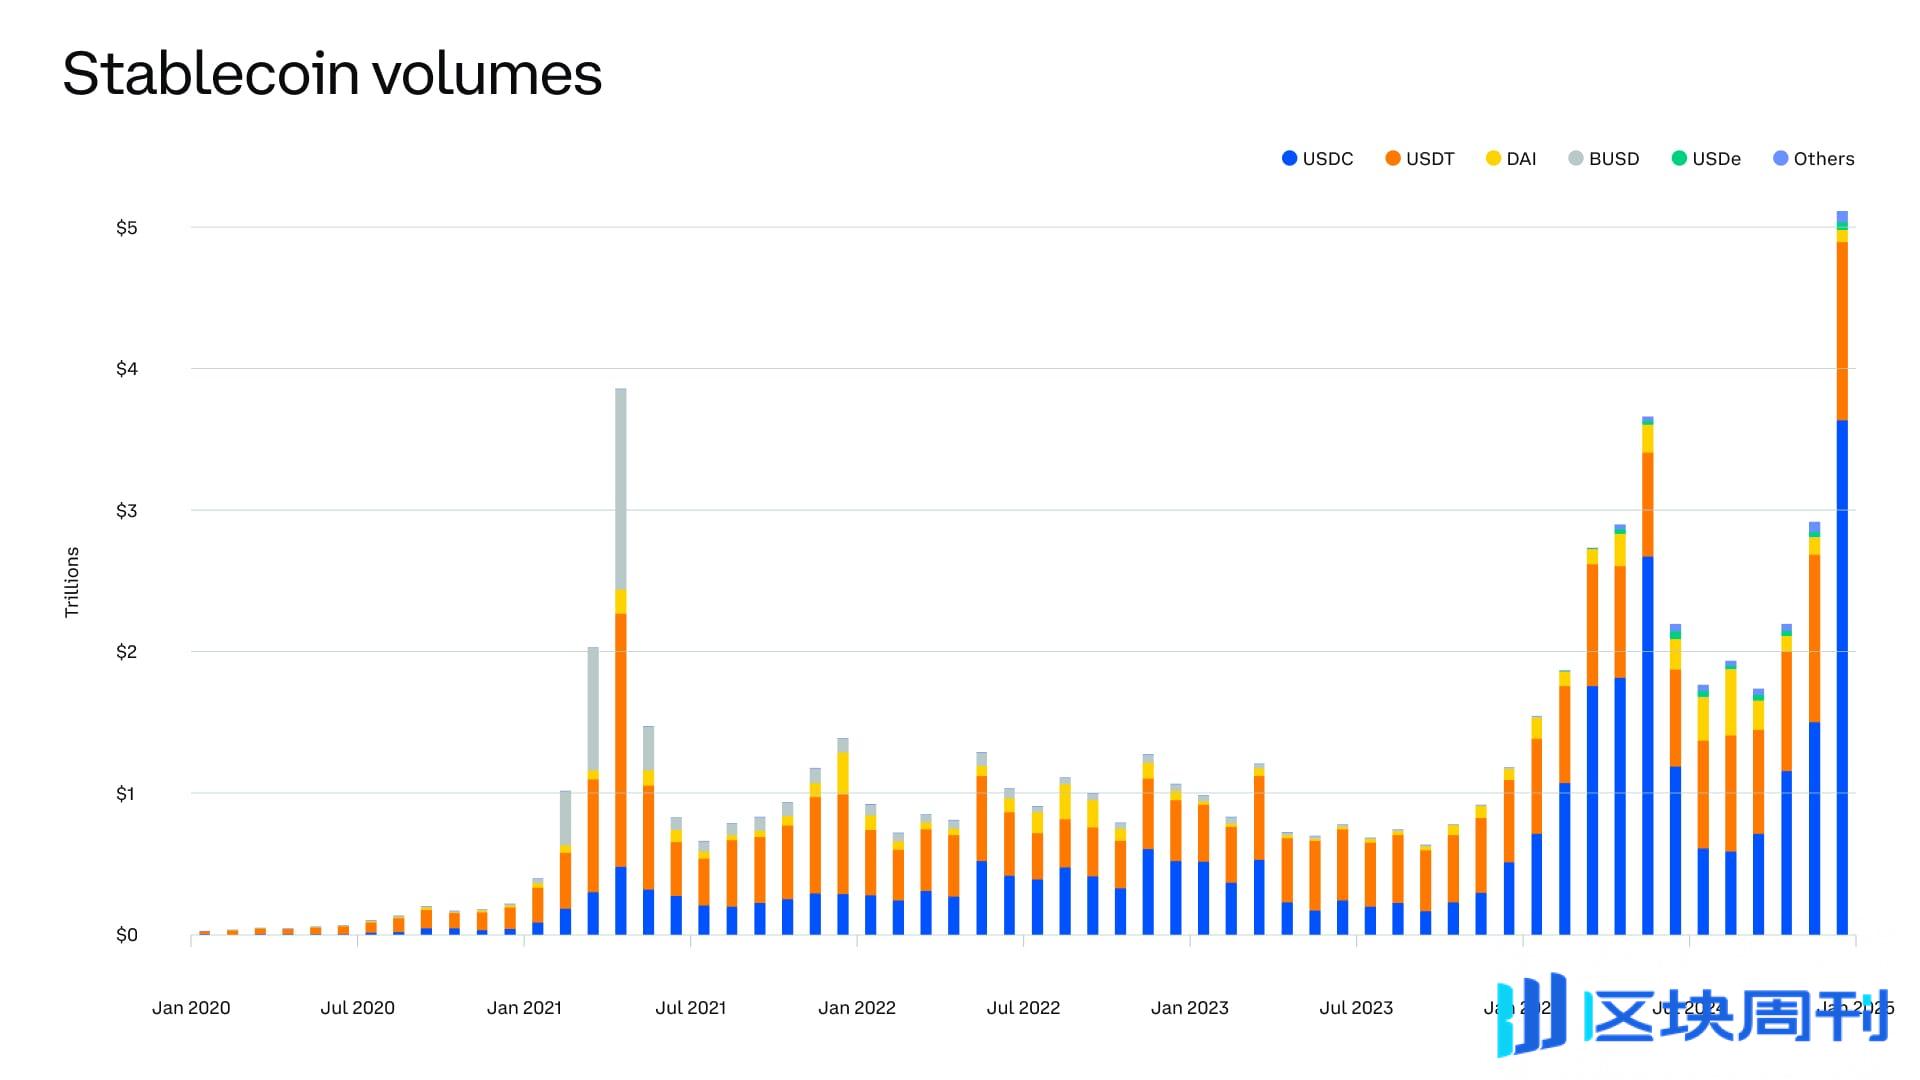
Task: Click the Stablecoin volumes chart title
Action: click(332, 73)
